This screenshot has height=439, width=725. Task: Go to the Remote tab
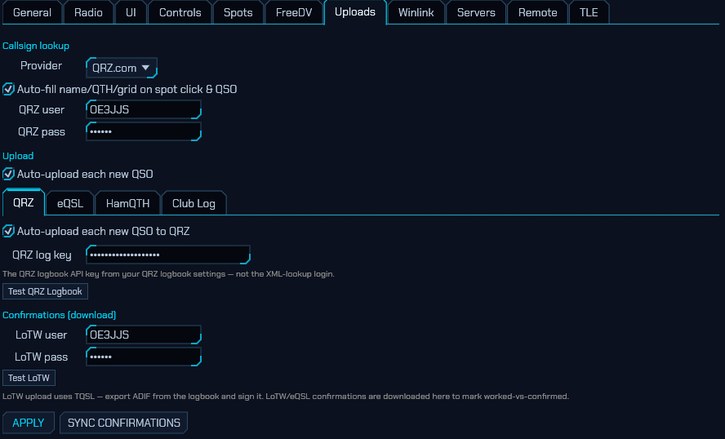pyautogui.click(x=537, y=12)
